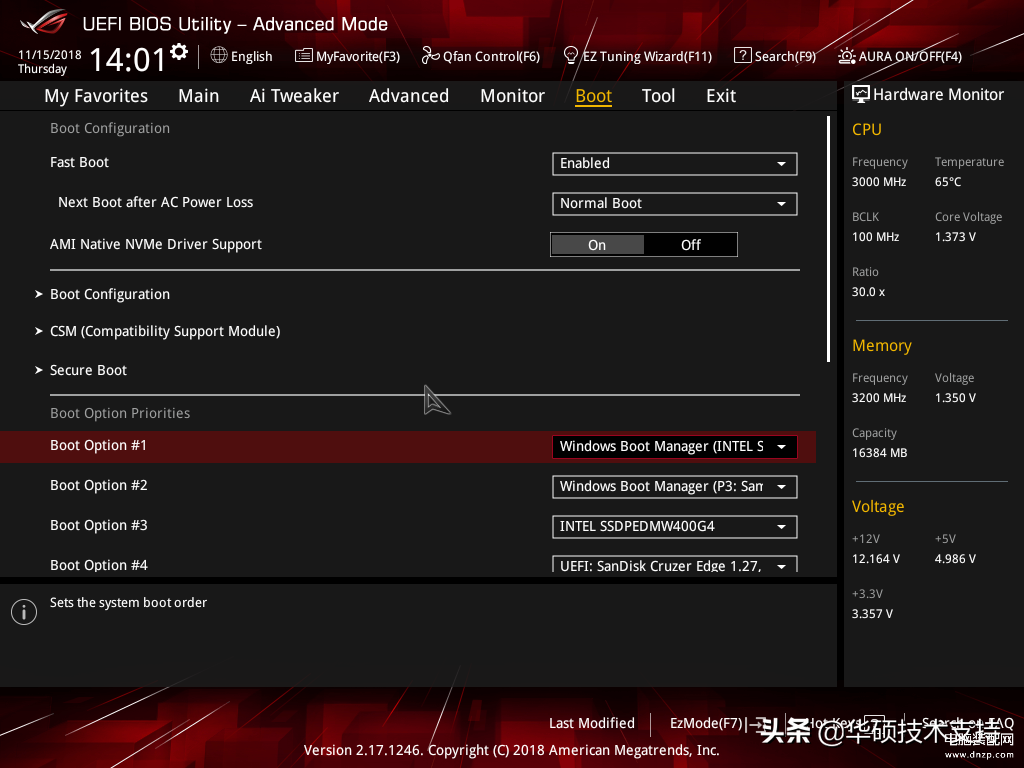Switch to the Main tab
This screenshot has height=768, width=1024.
coord(199,96)
